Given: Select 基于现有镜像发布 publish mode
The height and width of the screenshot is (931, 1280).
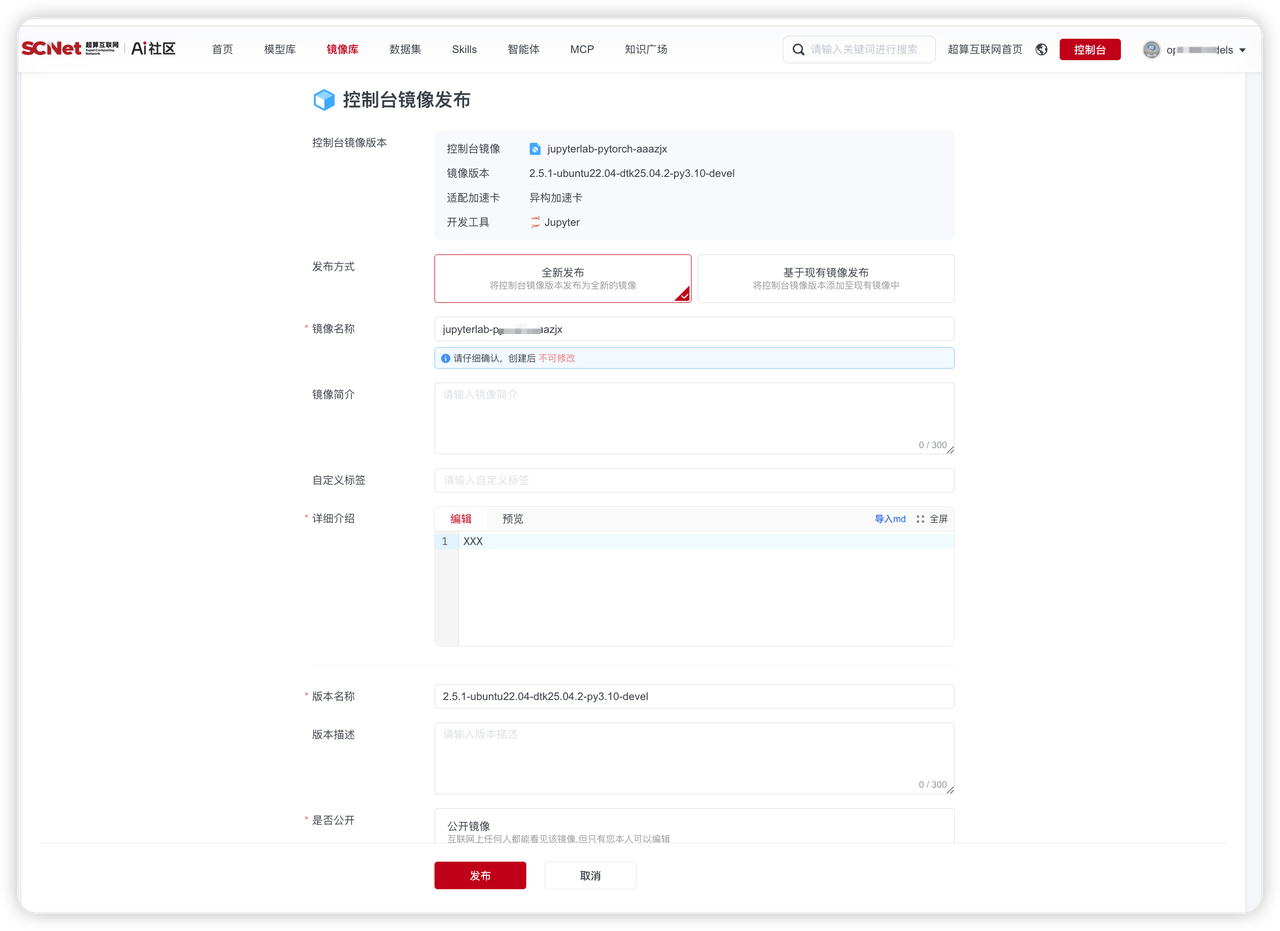Looking at the screenshot, I should point(826,278).
